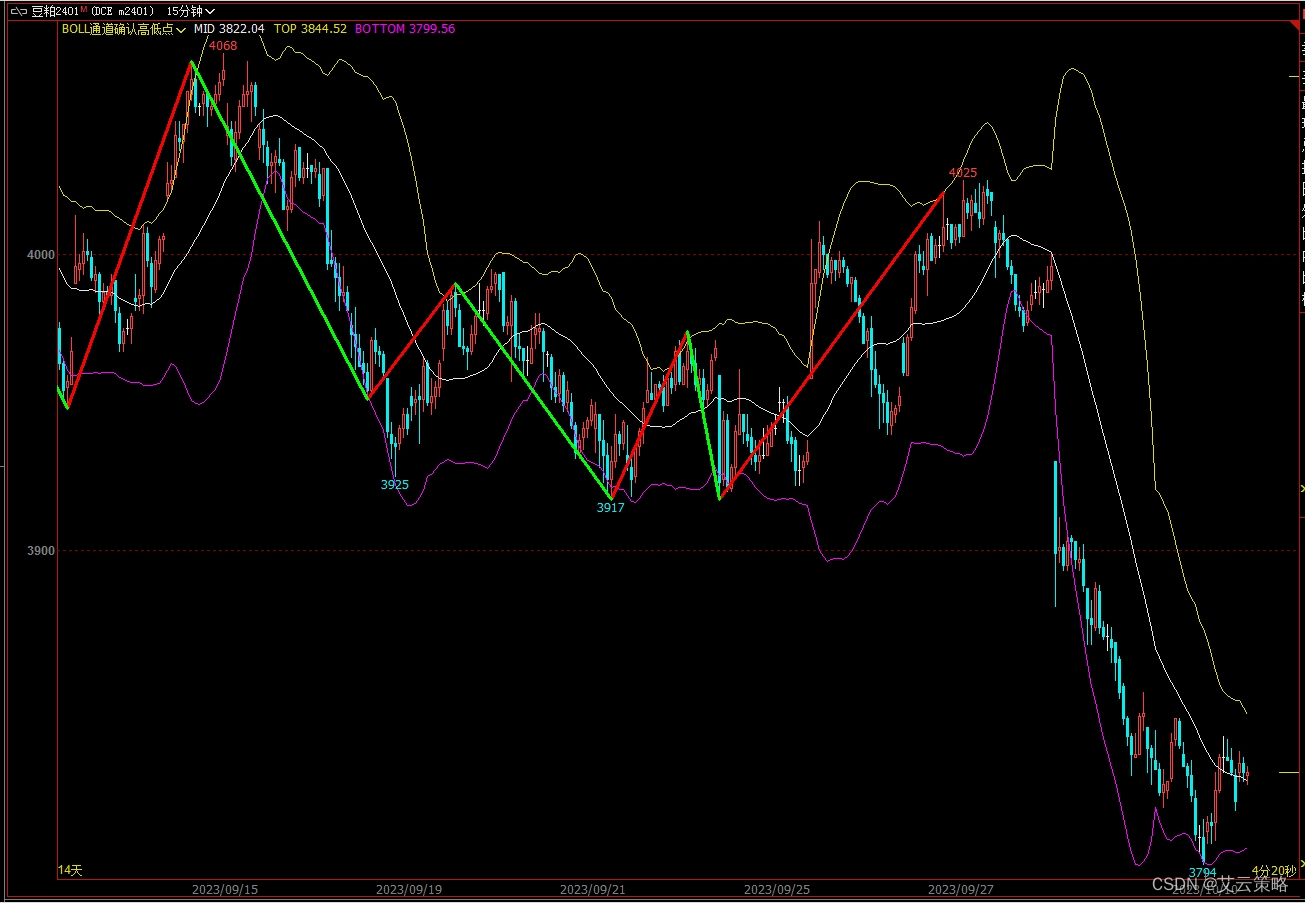This screenshot has width=1305, height=903.
Task: Click the chain-link icon beside 豆粕2401
Action: coord(18,11)
